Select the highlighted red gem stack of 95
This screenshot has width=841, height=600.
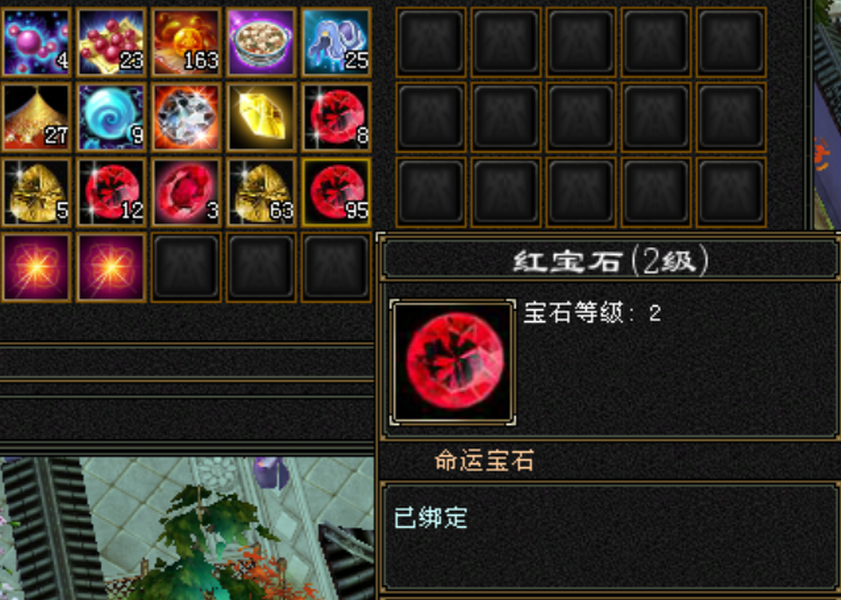tap(336, 192)
